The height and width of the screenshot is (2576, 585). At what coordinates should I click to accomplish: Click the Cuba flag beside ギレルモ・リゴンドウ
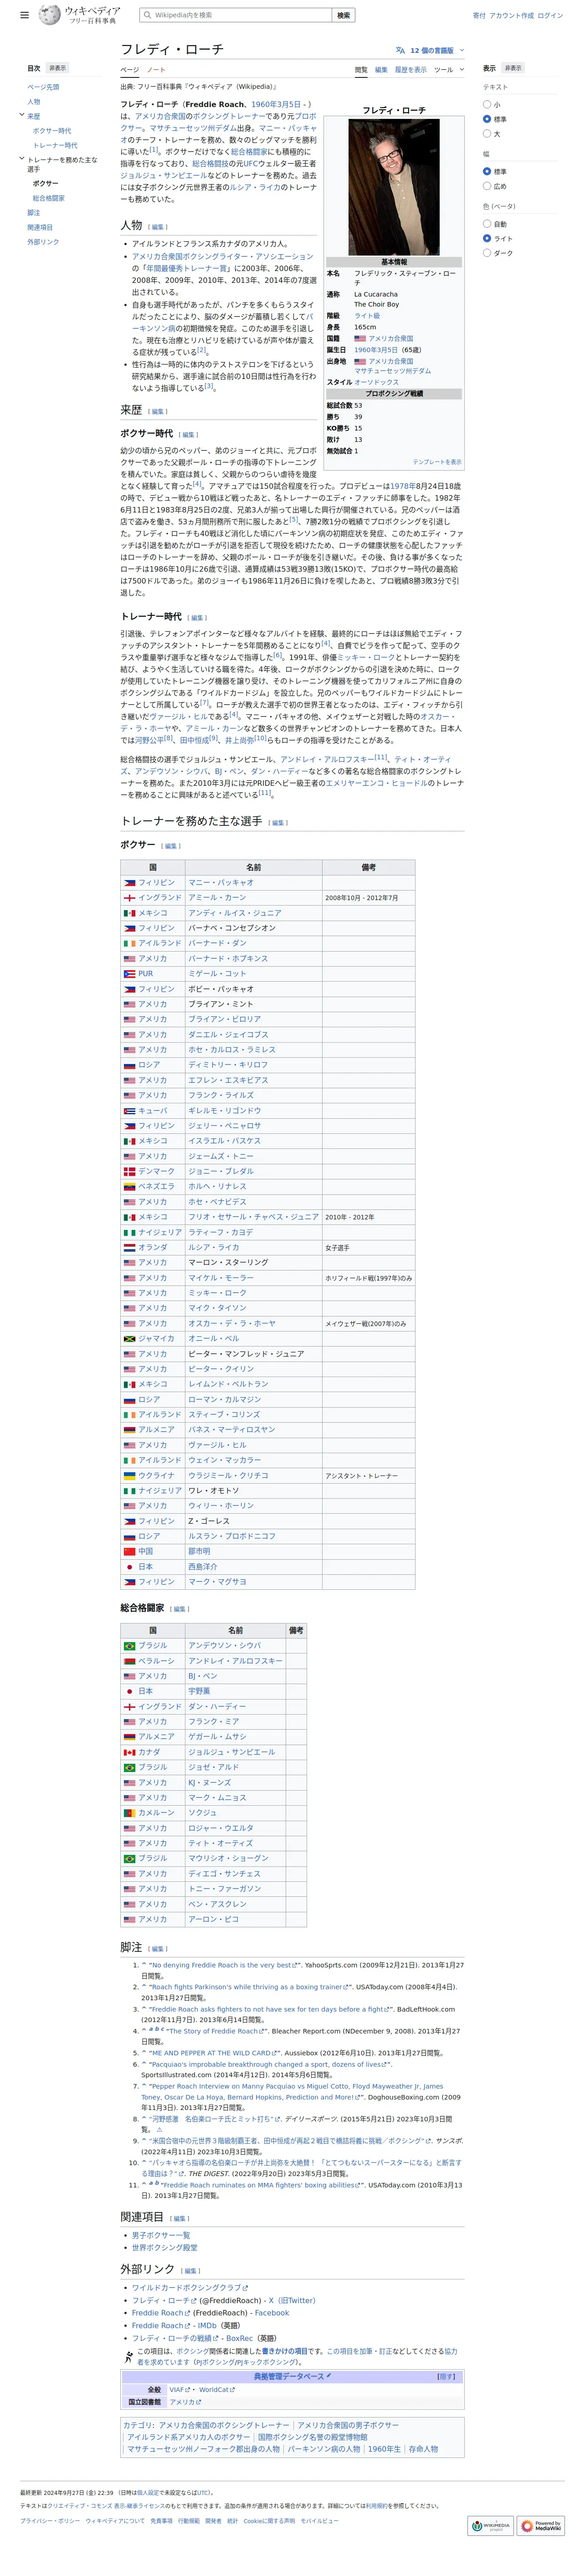pos(130,1111)
